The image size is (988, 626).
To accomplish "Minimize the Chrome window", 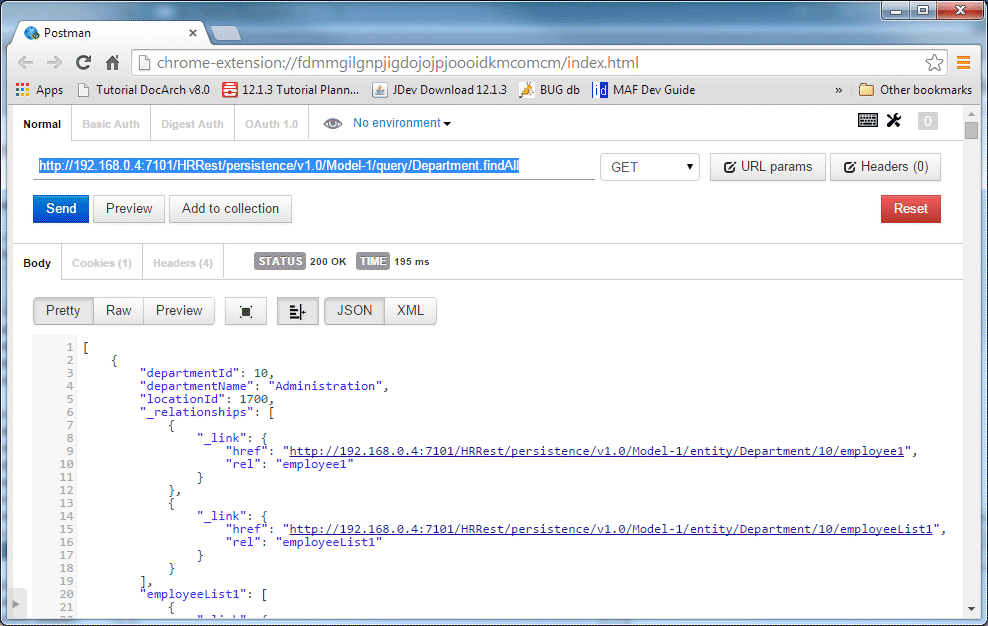I will tap(896, 11).
